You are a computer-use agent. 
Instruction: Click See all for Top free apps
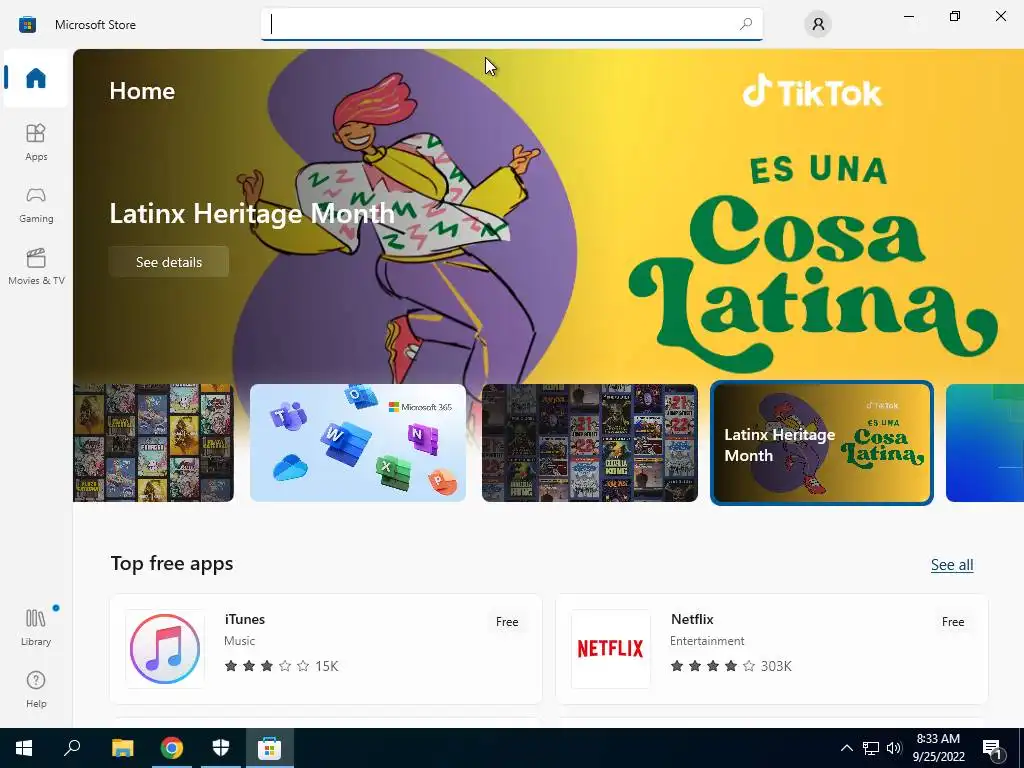952,564
